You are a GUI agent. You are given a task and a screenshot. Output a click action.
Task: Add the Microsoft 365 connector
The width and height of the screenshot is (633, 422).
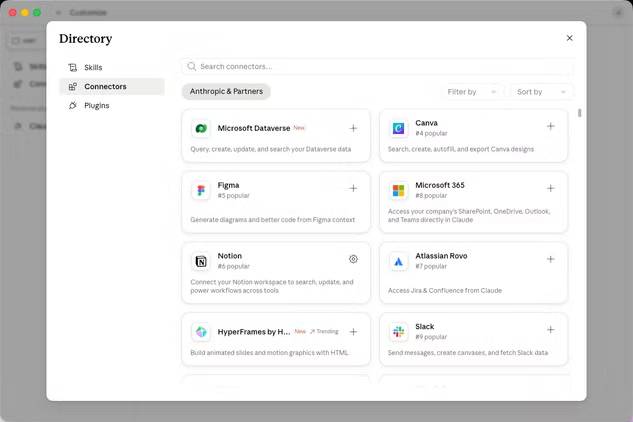[550, 188]
